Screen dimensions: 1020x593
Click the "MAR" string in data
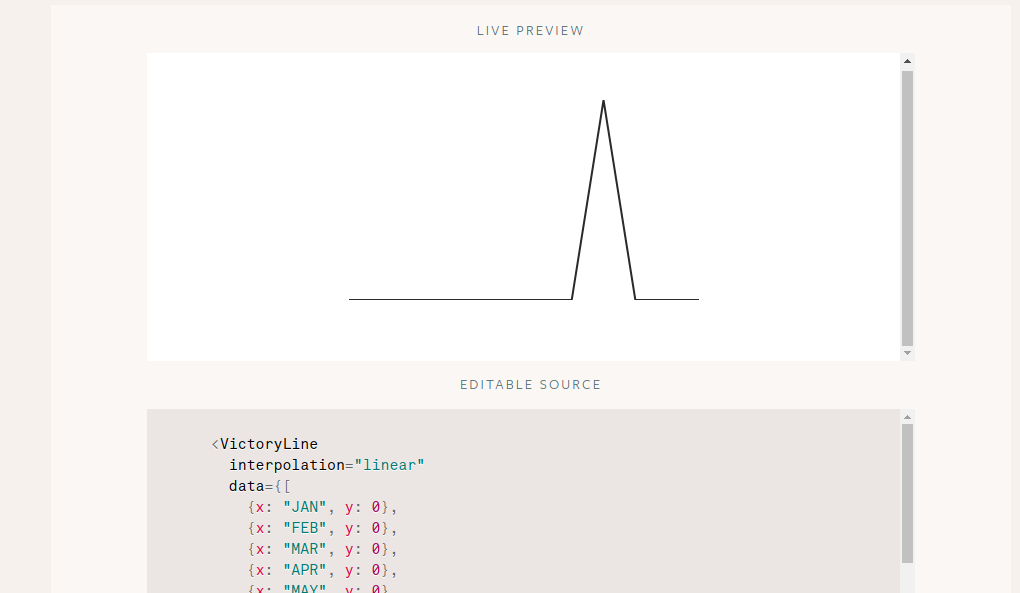[x=304, y=549]
